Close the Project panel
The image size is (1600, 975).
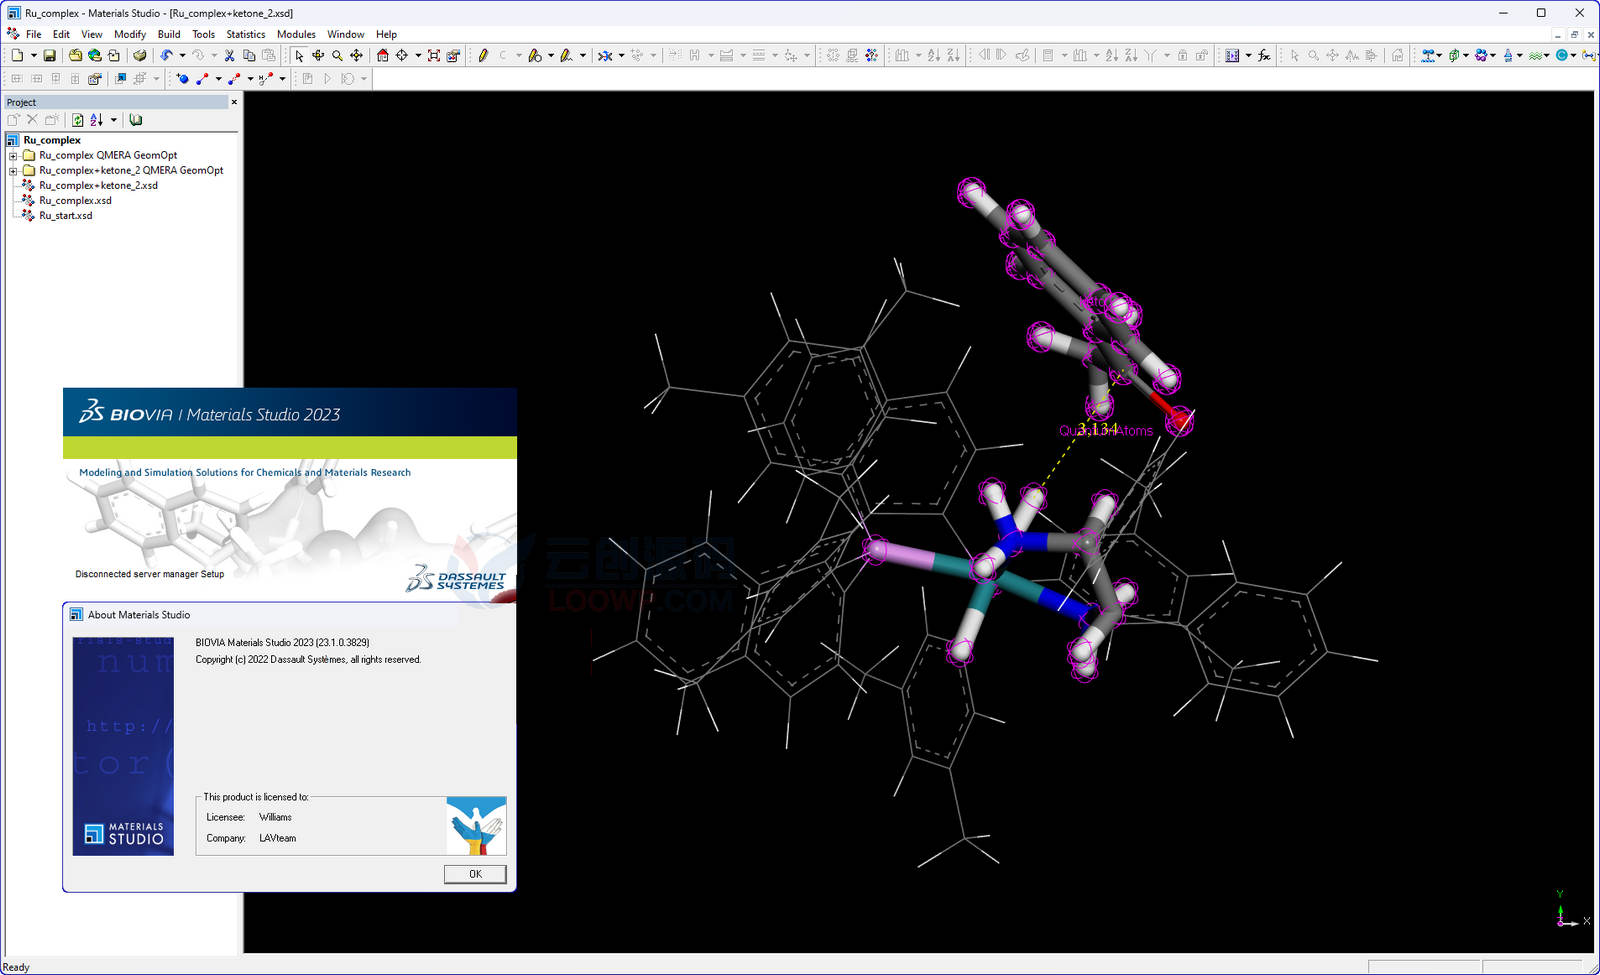coord(234,102)
